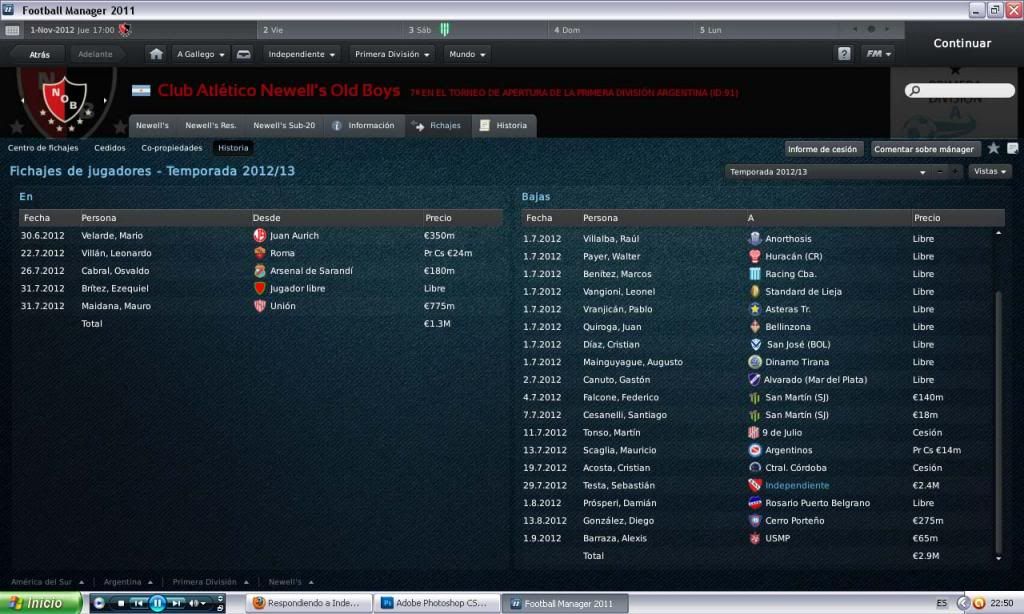Open the Co-propiedades subtab
The image size is (1024, 614).
tap(172, 148)
